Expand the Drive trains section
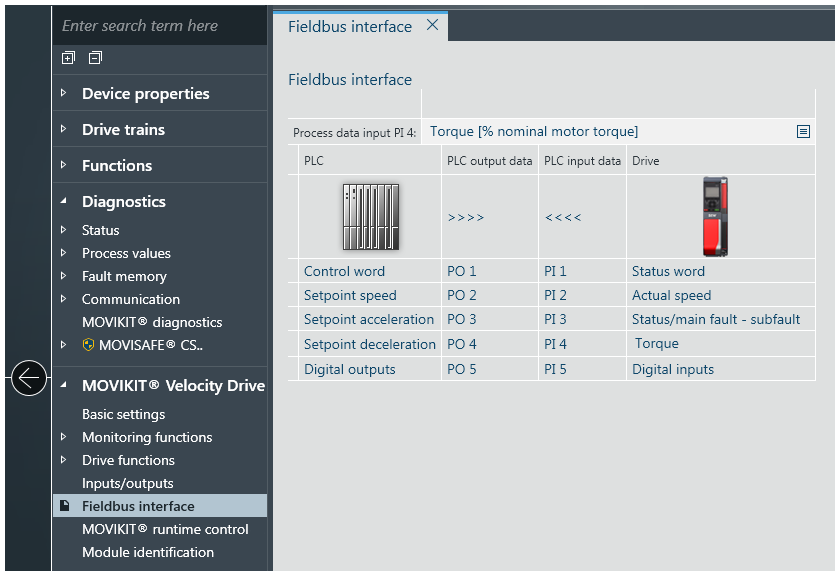 (64, 130)
